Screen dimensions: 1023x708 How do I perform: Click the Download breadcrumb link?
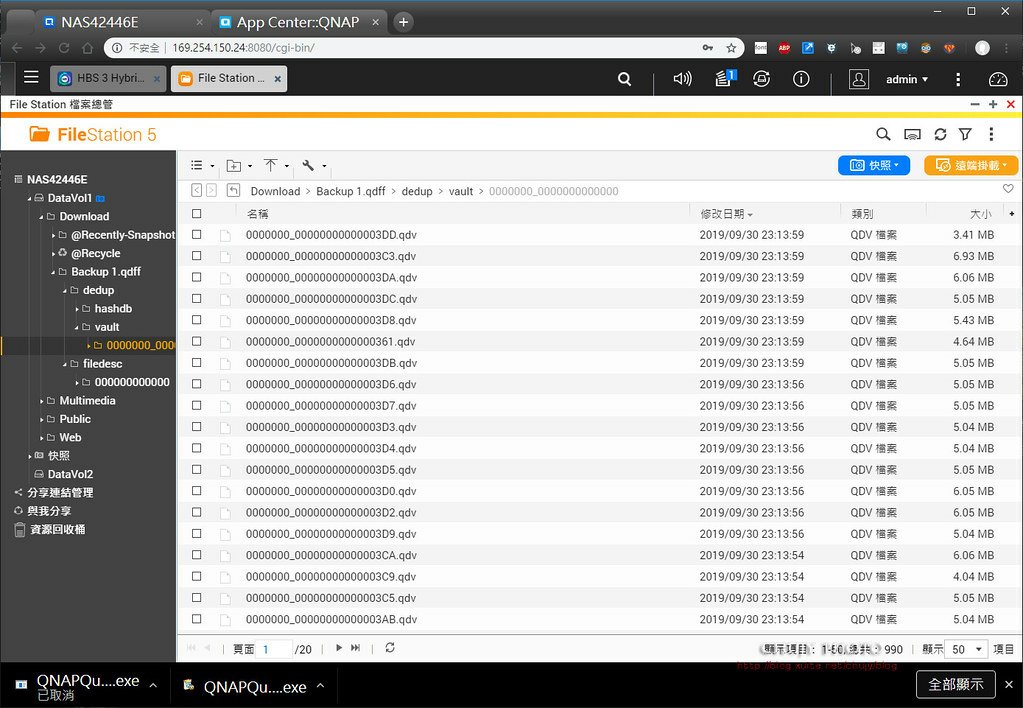click(x=275, y=191)
